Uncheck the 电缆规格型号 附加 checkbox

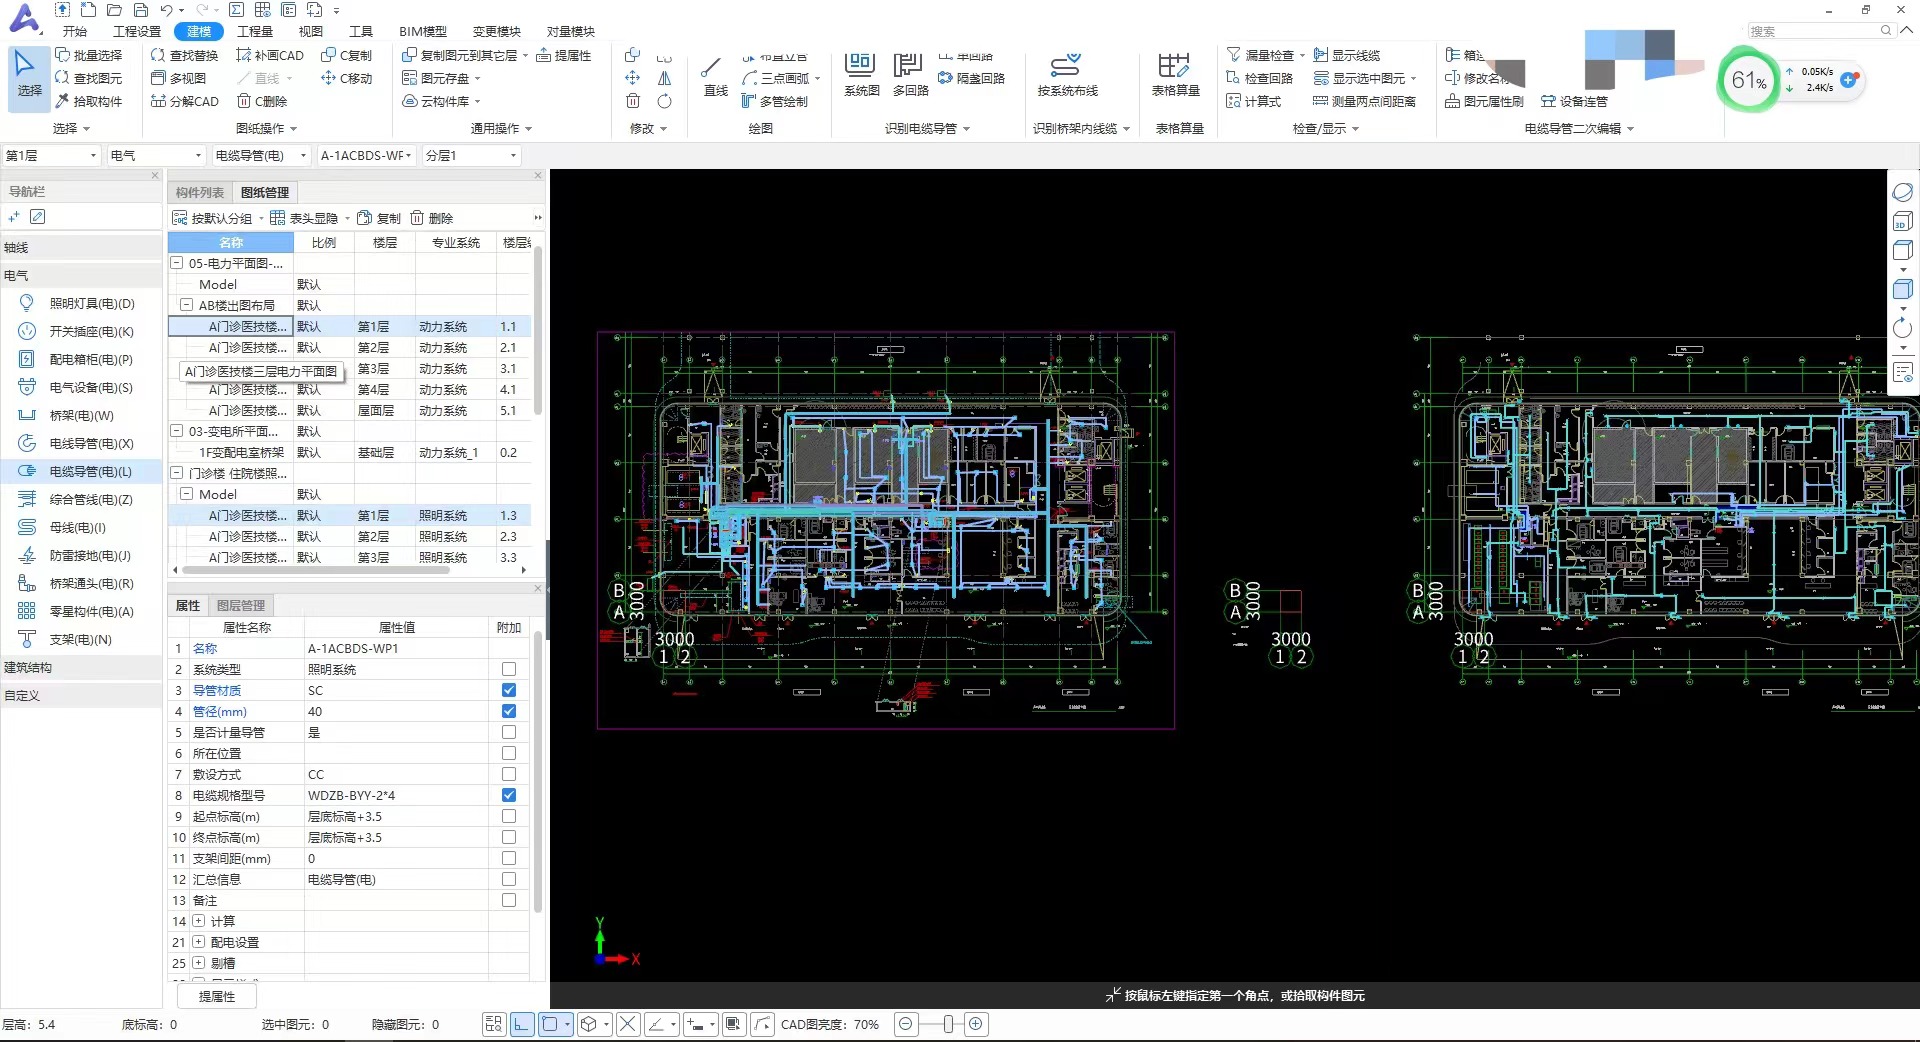point(509,795)
